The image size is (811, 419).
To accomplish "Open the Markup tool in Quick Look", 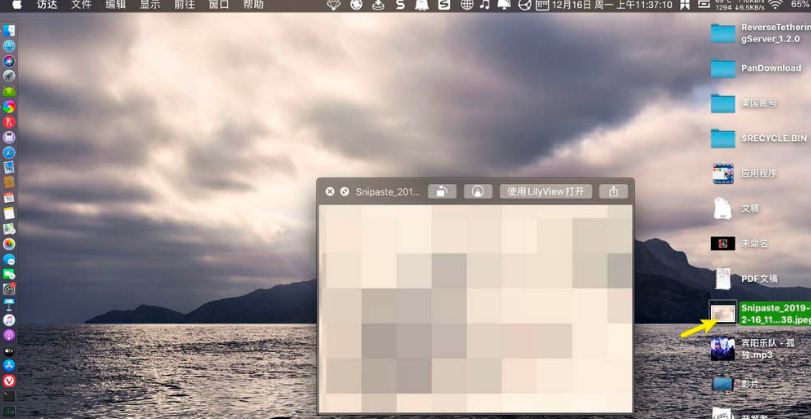I will (x=478, y=191).
